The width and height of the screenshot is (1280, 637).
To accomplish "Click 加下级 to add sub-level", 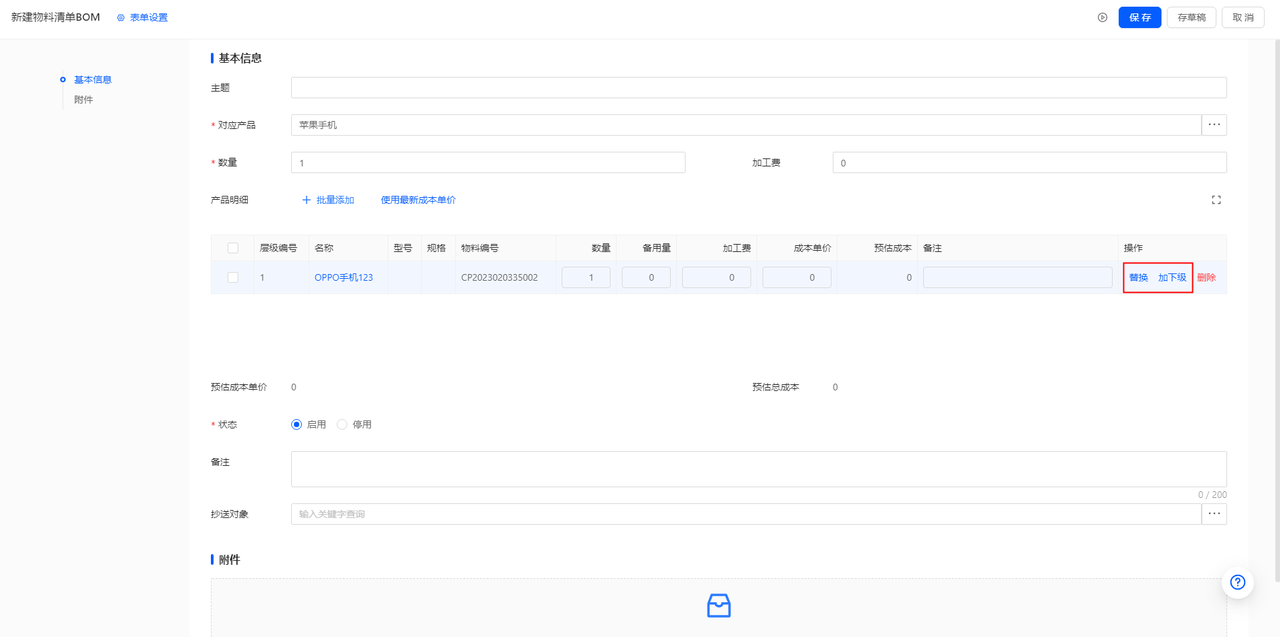I will point(1172,278).
